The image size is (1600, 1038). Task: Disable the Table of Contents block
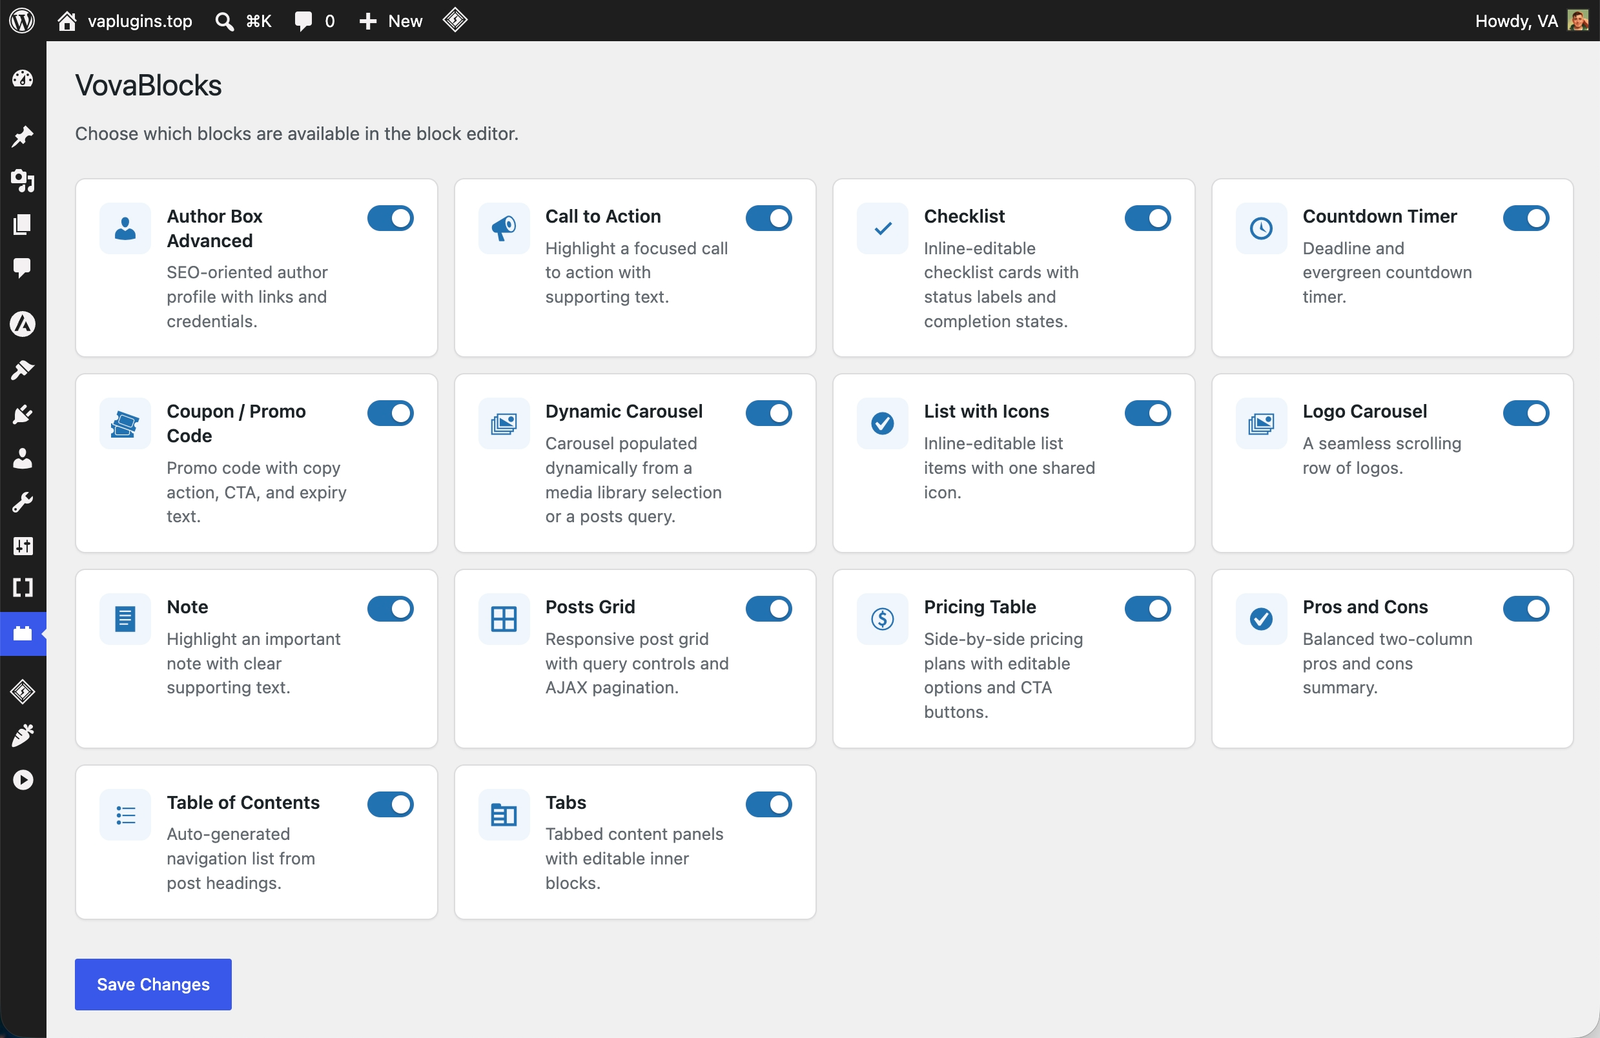390,804
